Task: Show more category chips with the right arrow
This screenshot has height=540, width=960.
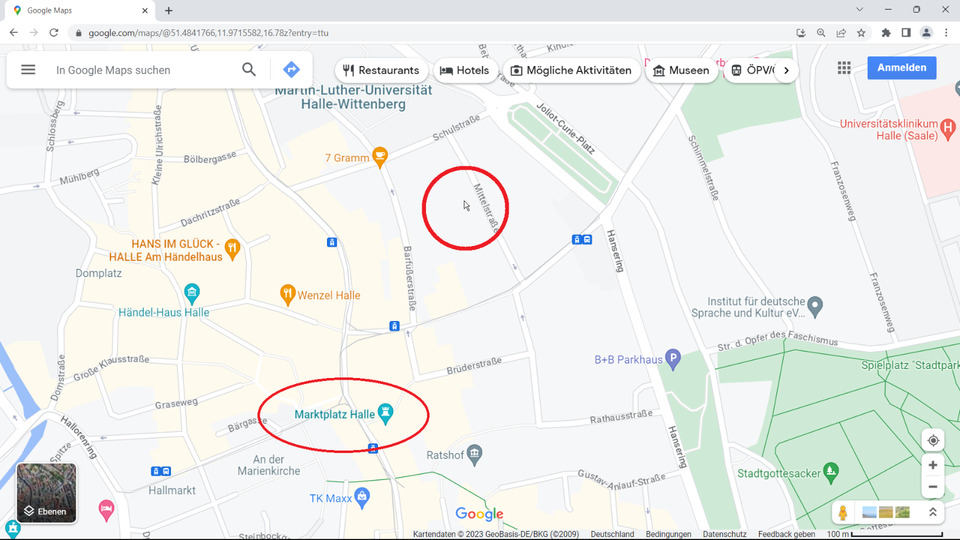Action: pyautogui.click(x=787, y=70)
